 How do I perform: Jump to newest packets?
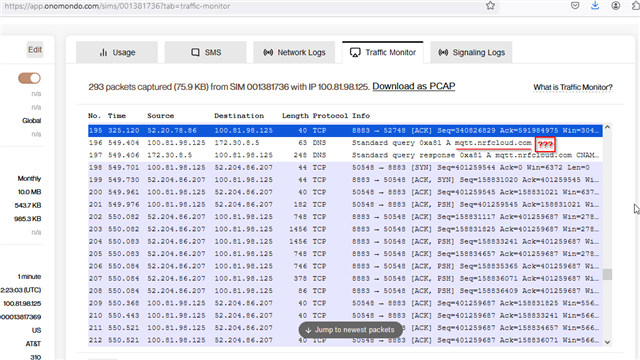point(351,330)
